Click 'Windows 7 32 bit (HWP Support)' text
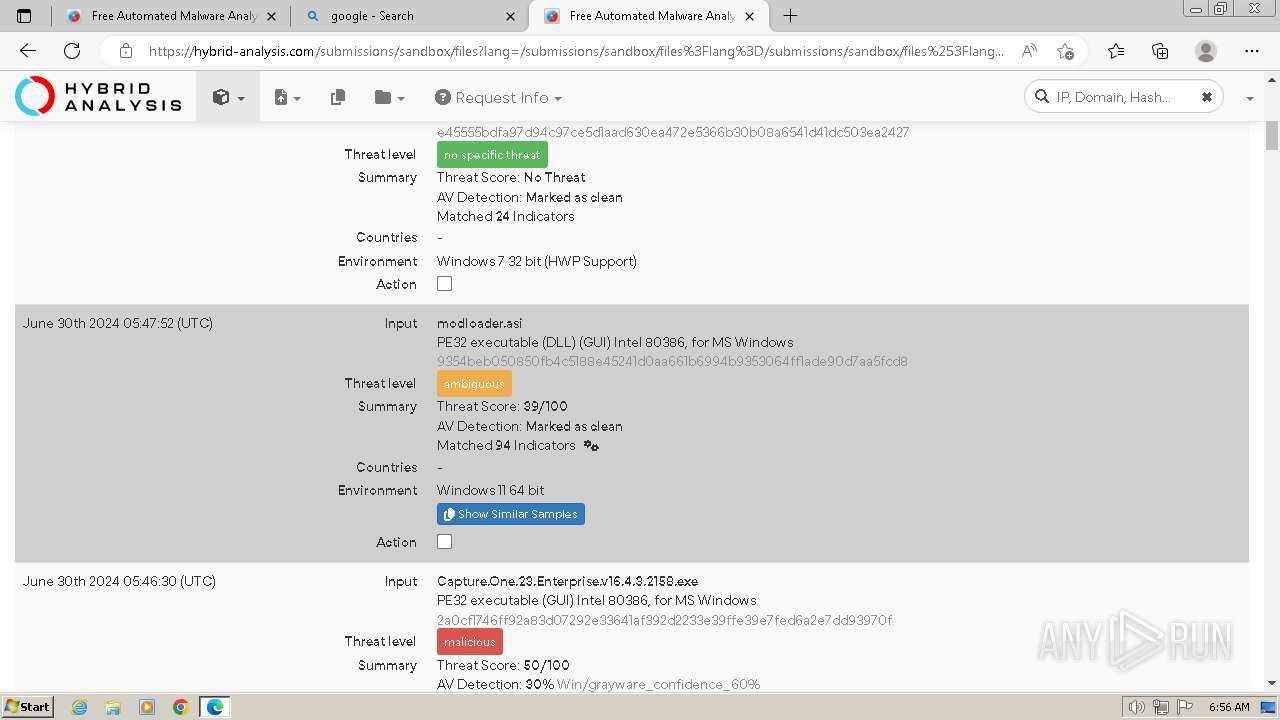Viewport: 1280px width, 720px height. 537,261
